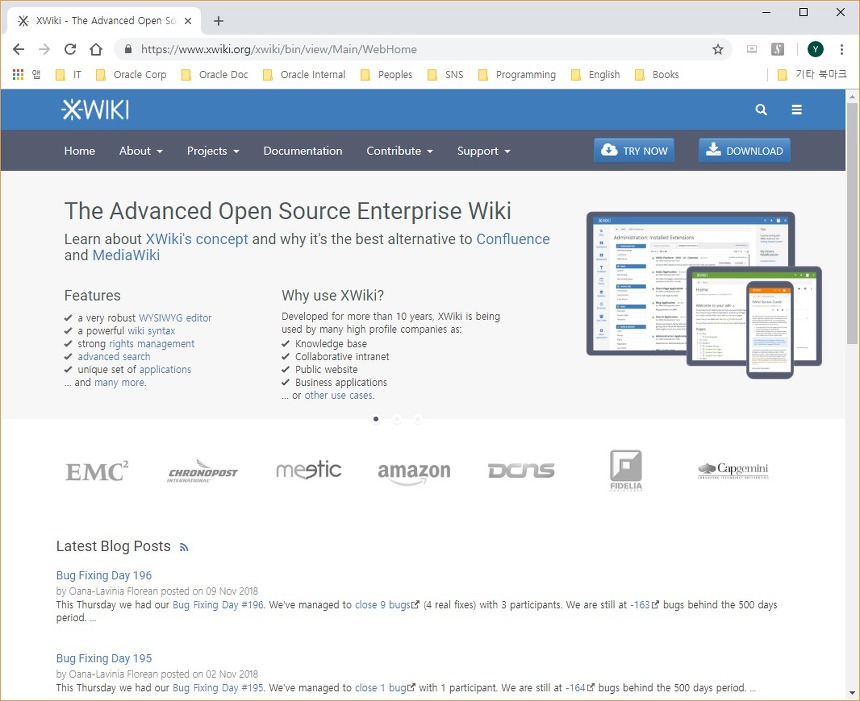Reload the page with refresh icon
Screen dimensions: 860x701
[70, 49]
